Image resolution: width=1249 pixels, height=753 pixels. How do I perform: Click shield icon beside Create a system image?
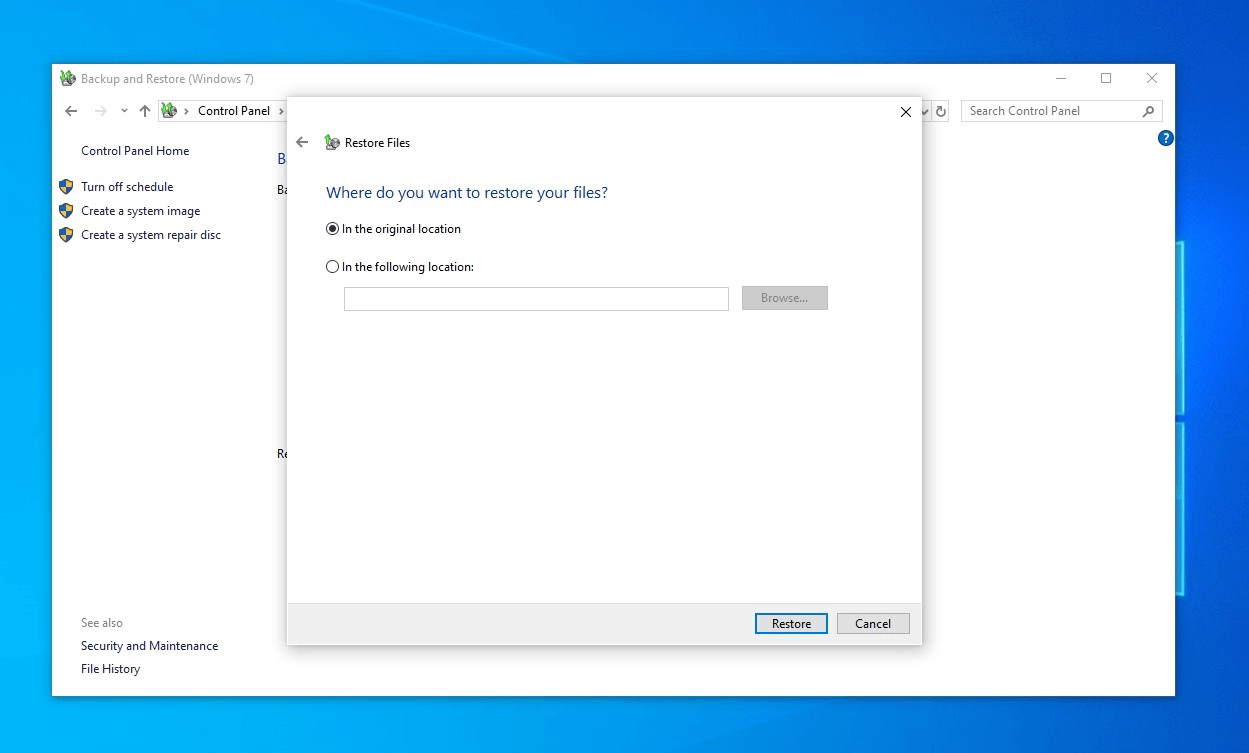66,211
